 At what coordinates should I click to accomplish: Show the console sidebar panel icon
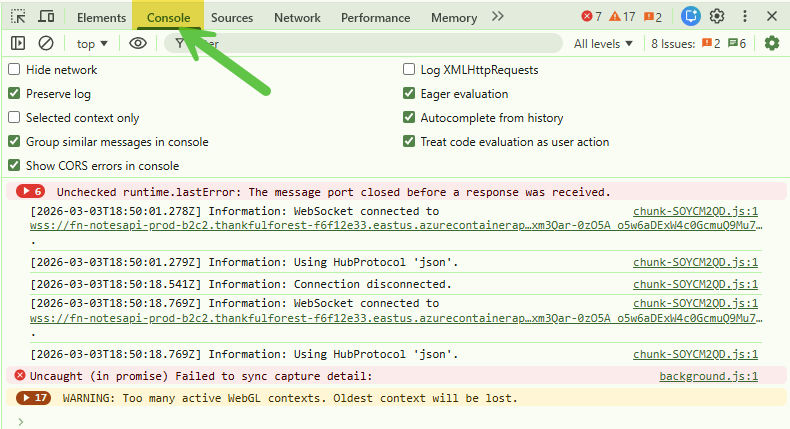[18, 43]
